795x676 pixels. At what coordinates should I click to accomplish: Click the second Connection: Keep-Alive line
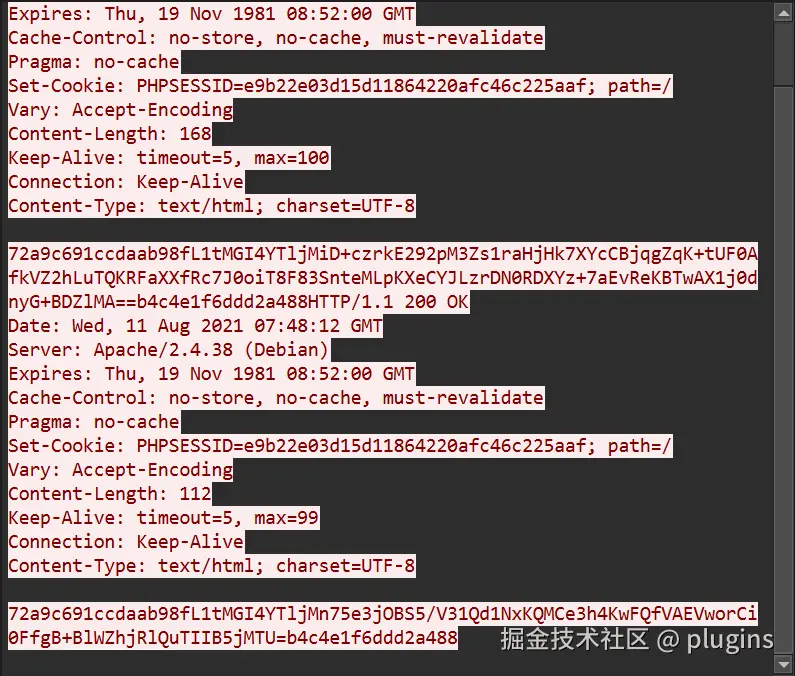click(x=126, y=542)
